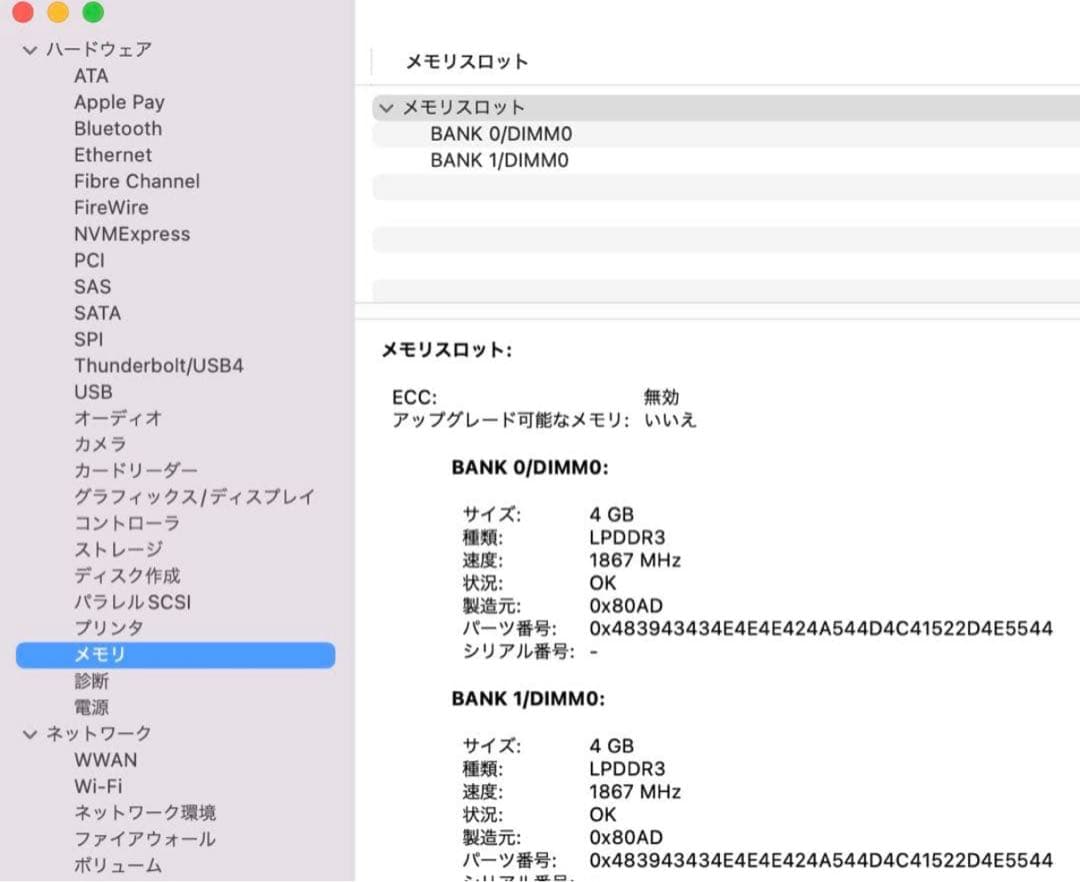
Task: Select ストレージ in the sidebar
Action: pos(117,550)
